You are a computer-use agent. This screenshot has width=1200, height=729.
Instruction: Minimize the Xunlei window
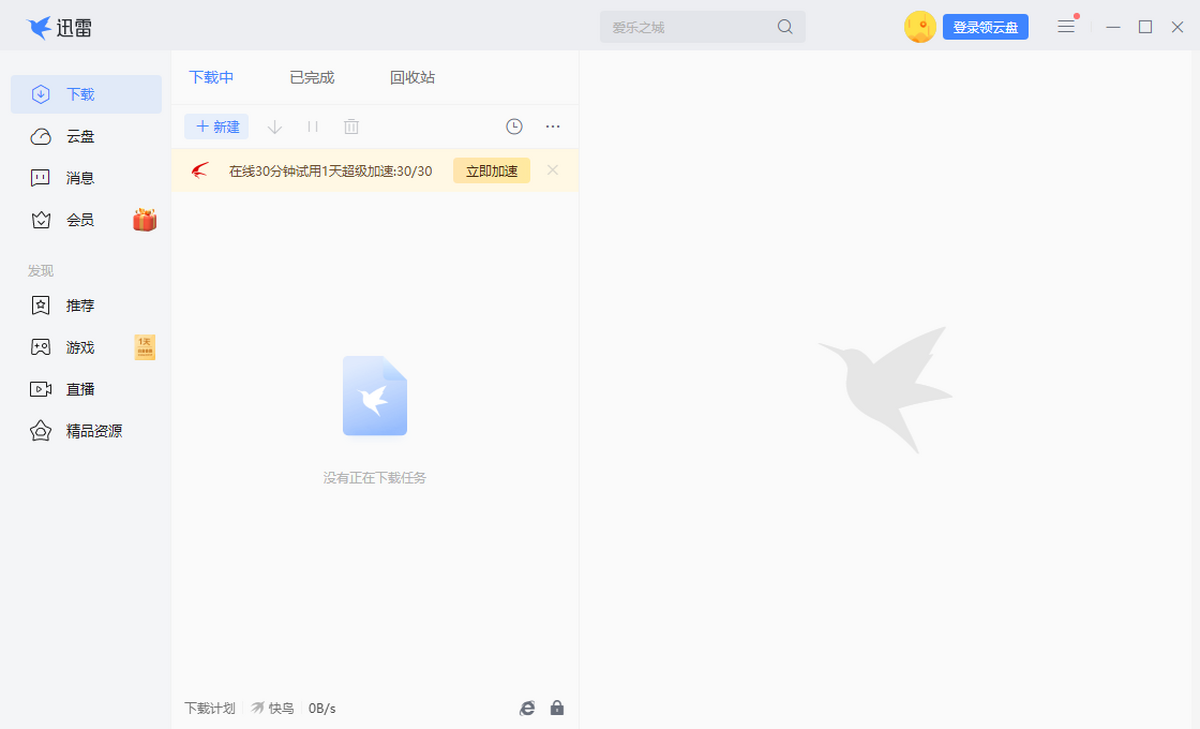pyautogui.click(x=1114, y=27)
